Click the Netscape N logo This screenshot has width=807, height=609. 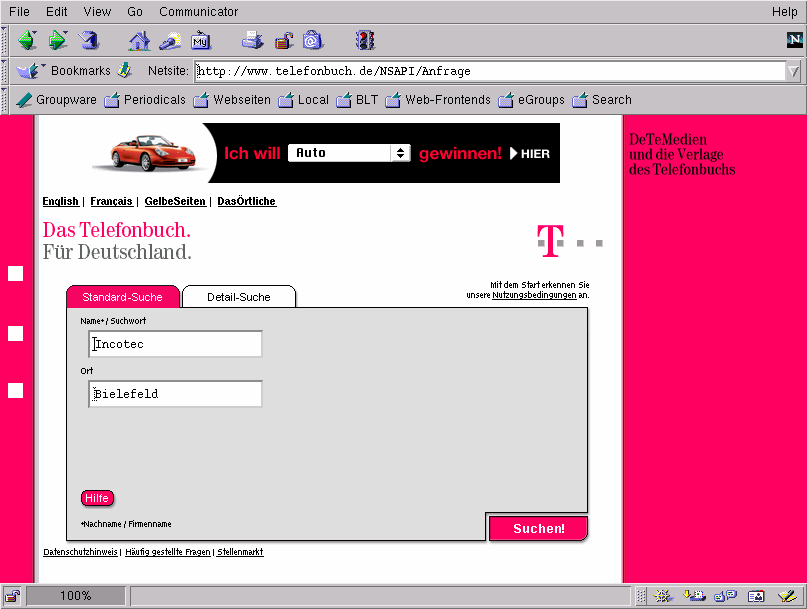pos(794,40)
